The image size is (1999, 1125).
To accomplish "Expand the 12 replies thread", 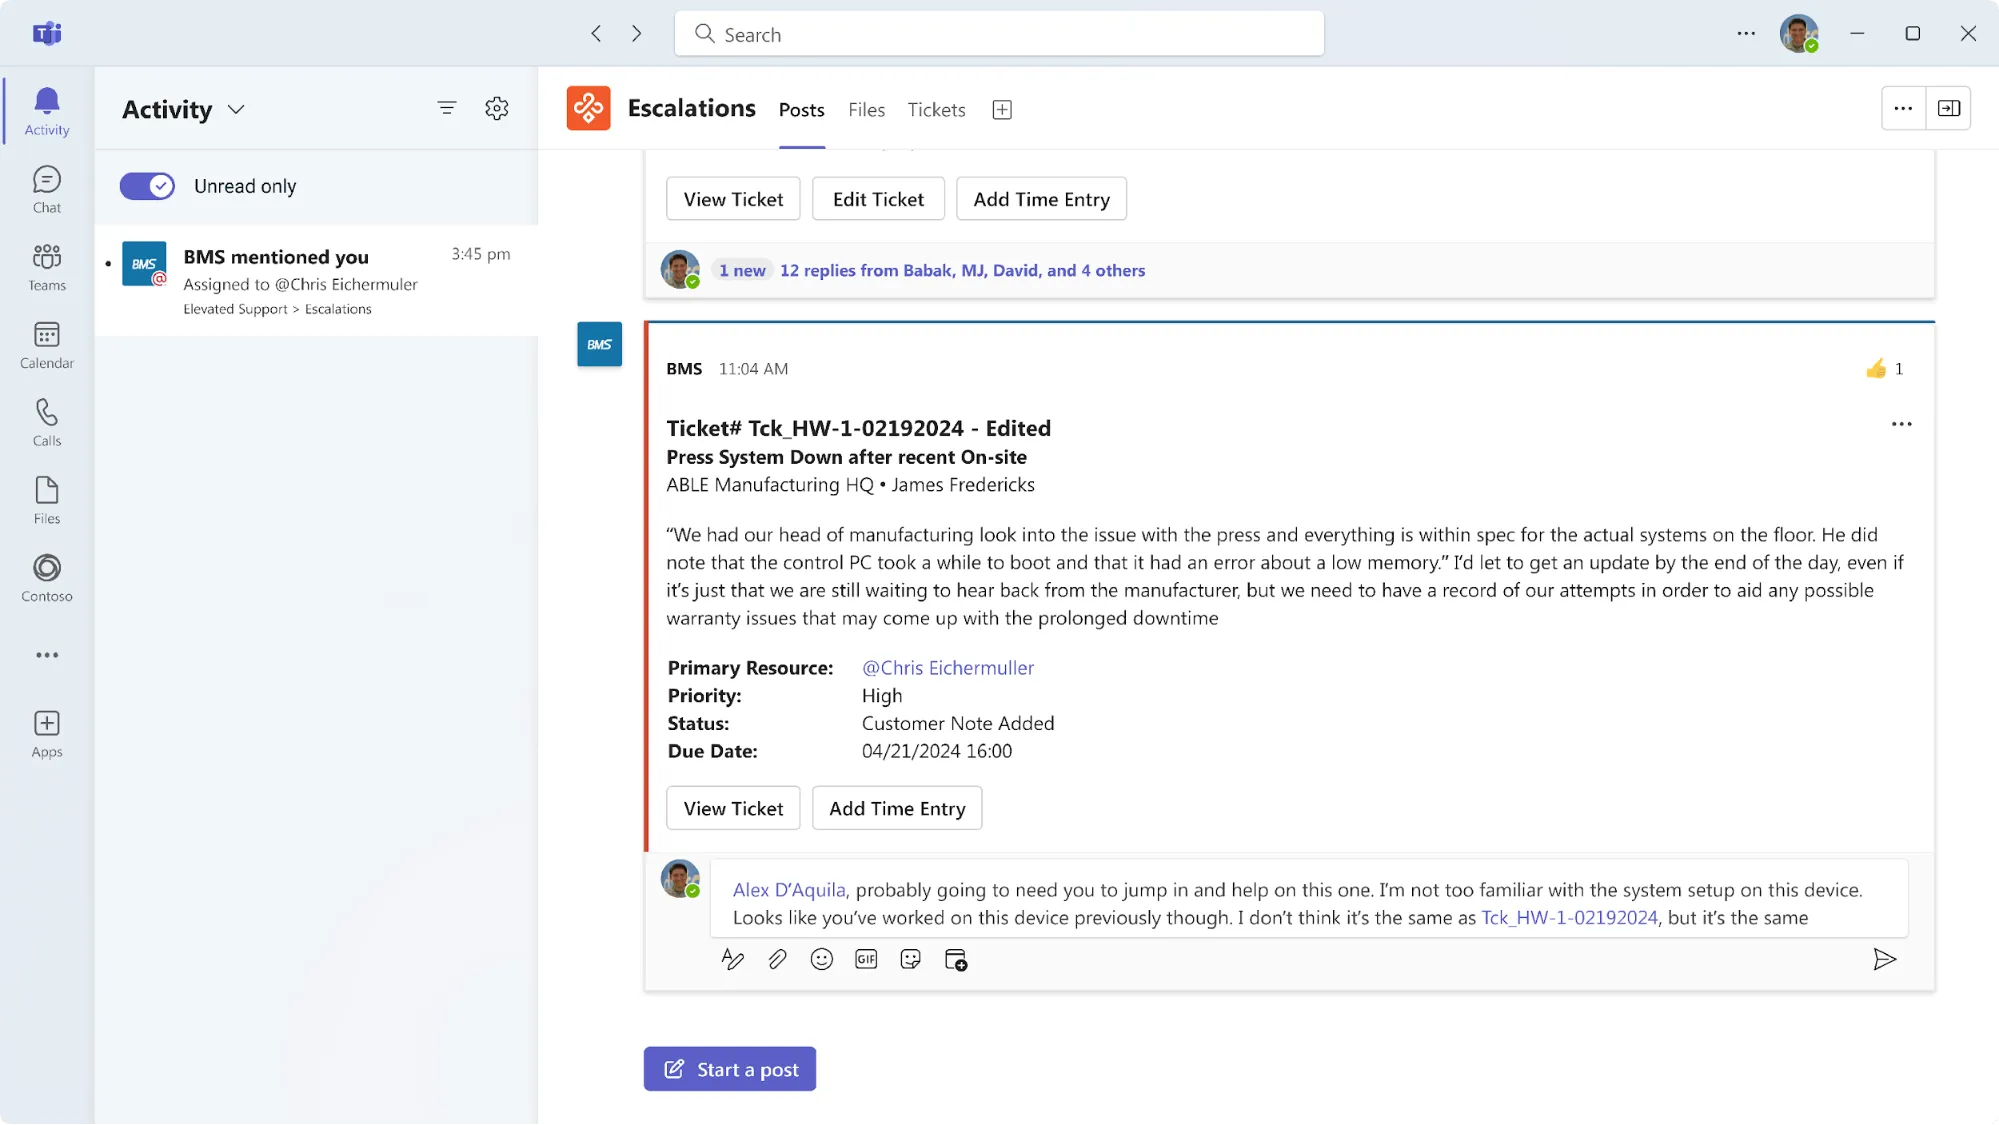I will coord(962,270).
